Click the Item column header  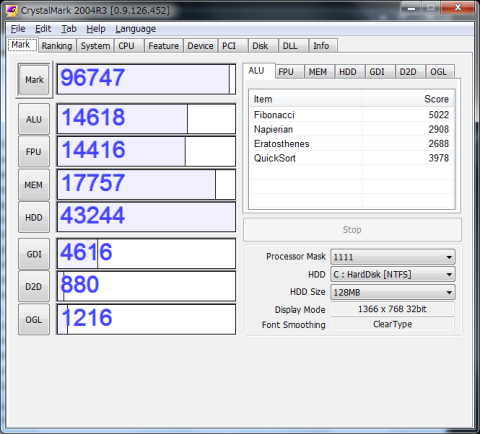coord(305,99)
